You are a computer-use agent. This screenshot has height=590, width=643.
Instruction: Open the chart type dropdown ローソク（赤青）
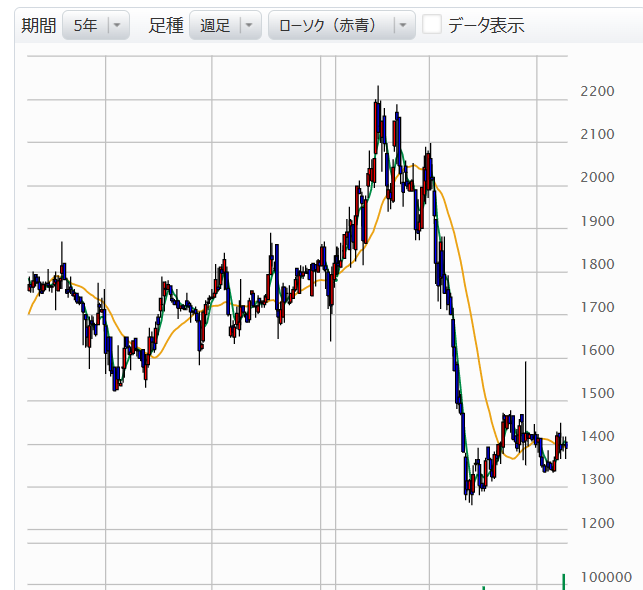coord(342,25)
